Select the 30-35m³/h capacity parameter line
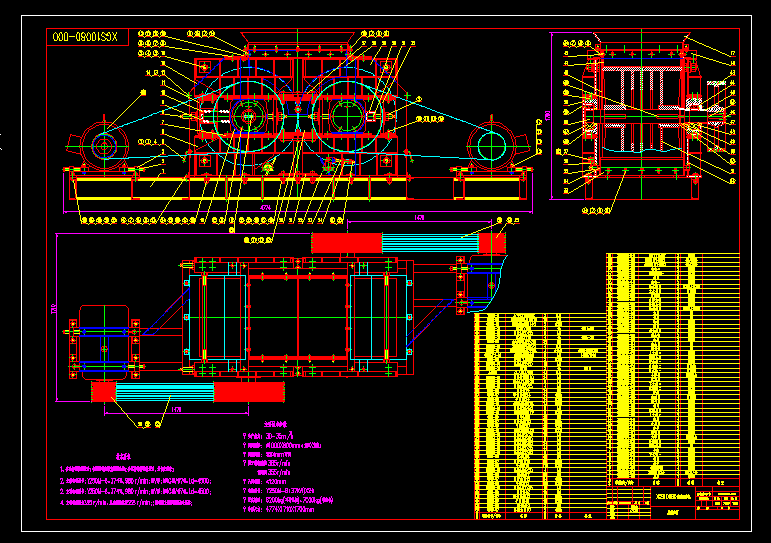 pos(268,436)
